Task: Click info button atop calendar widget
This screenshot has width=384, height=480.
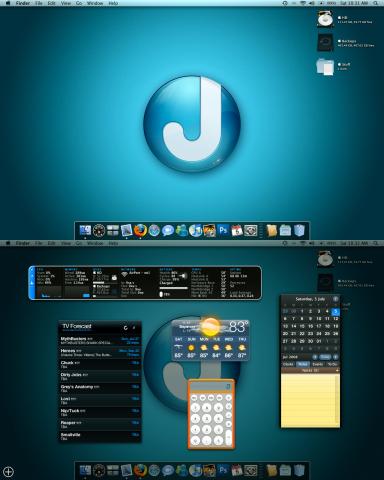Action: click(336, 299)
